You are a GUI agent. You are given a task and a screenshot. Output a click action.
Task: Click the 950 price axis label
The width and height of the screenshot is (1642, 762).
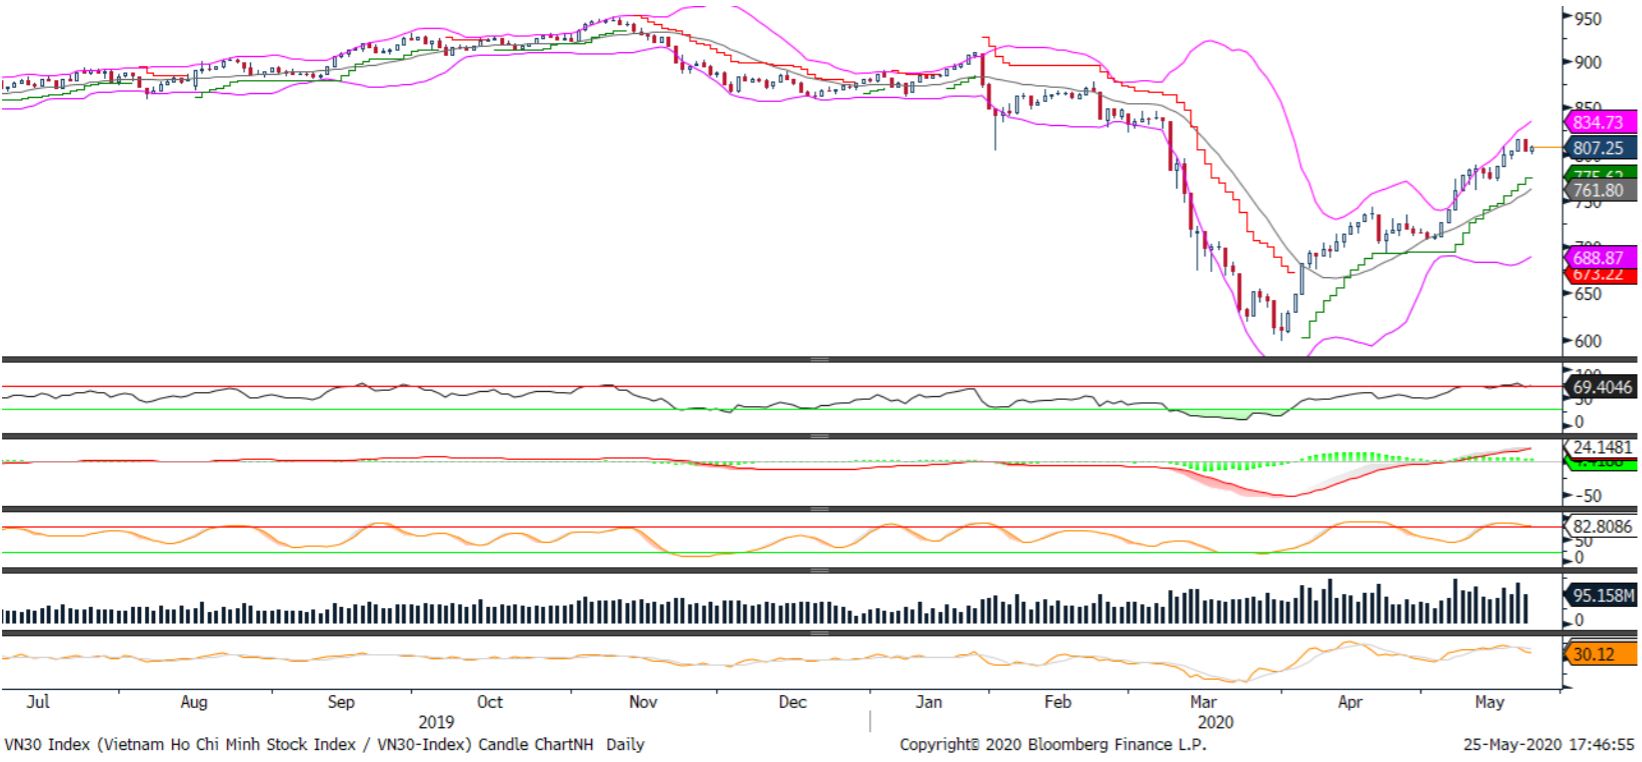(1587, 18)
